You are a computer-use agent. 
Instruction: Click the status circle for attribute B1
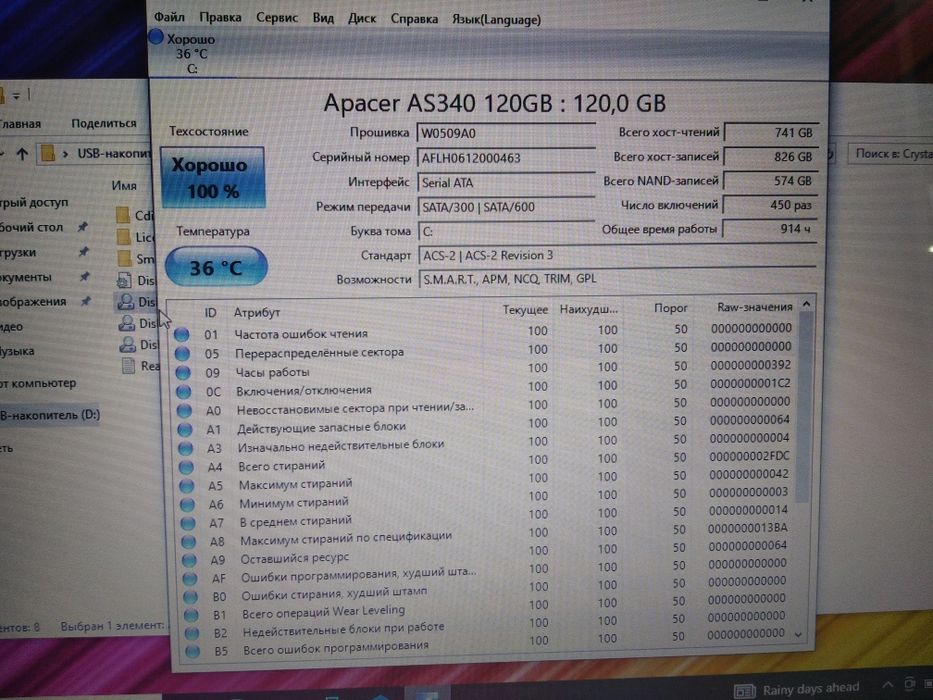(191, 615)
